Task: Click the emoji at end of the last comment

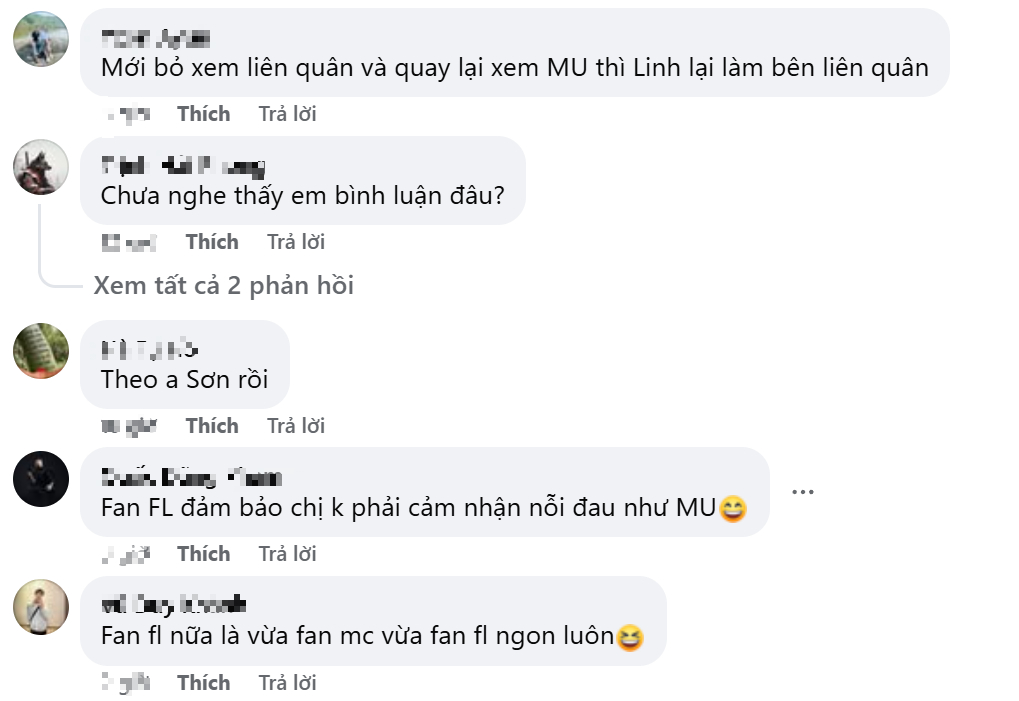Action: [x=629, y=638]
